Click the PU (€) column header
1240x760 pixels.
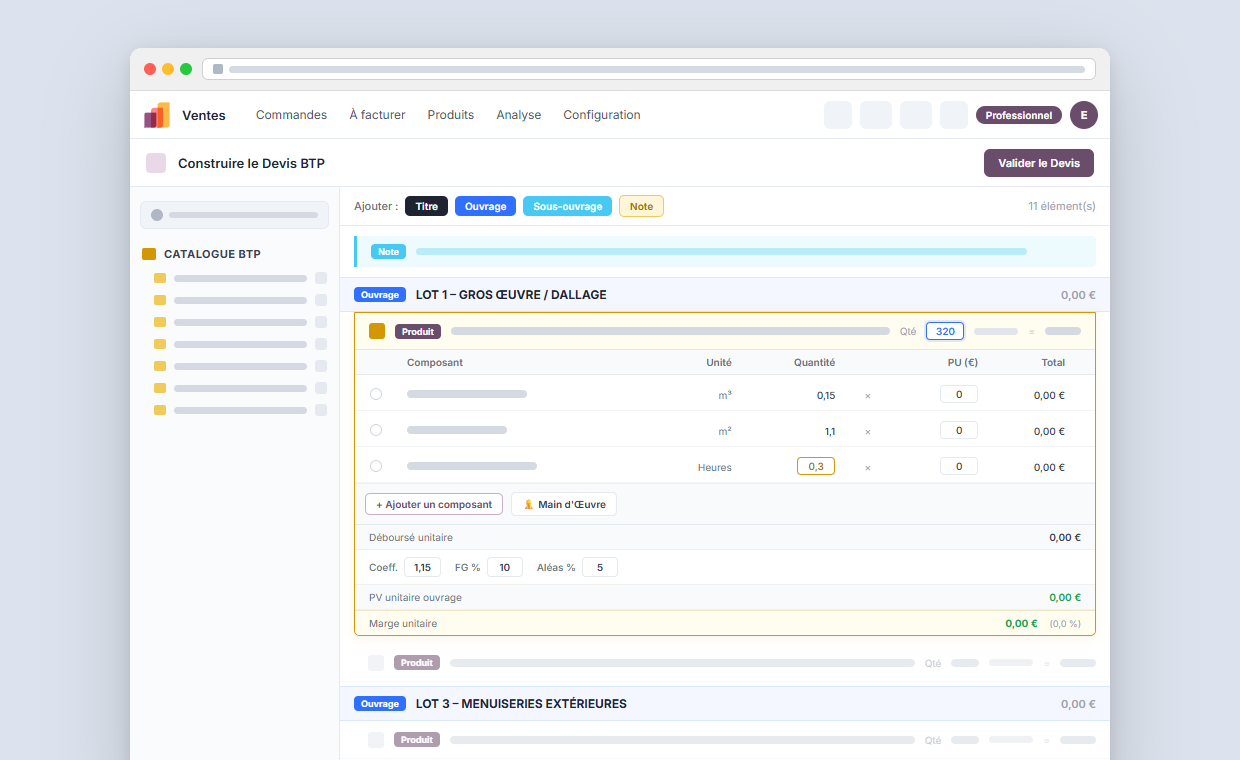pyautogui.click(x=963, y=362)
